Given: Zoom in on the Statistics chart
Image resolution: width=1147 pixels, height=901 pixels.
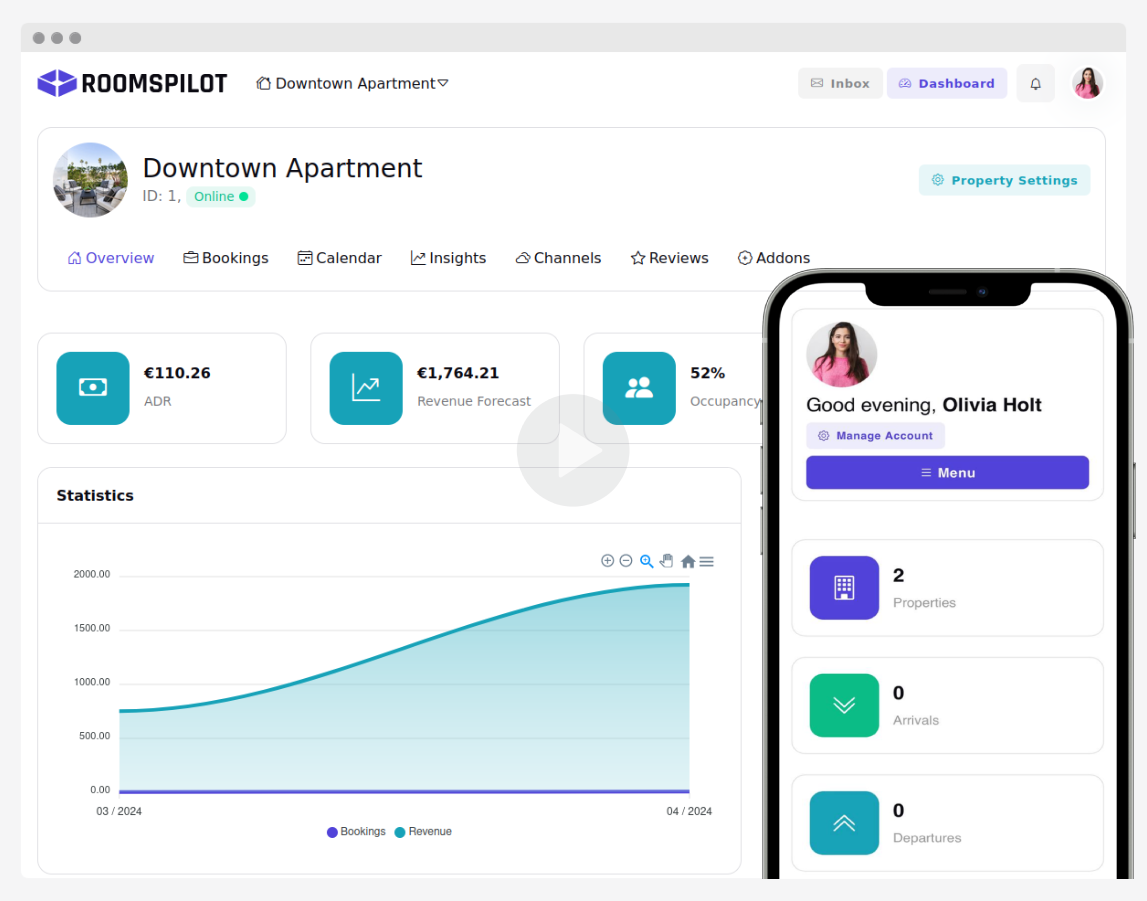Looking at the screenshot, I should tap(607, 561).
